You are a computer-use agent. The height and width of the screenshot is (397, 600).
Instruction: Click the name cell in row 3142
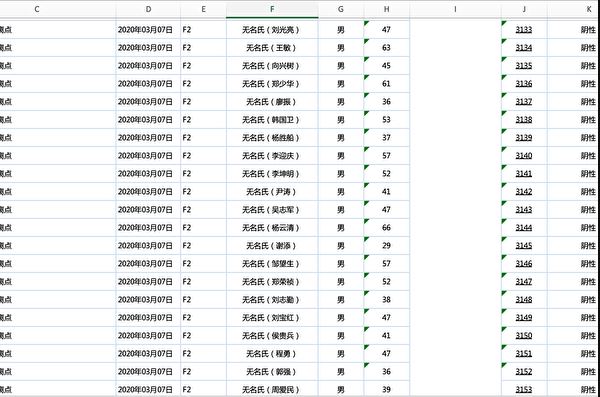(x=272, y=192)
